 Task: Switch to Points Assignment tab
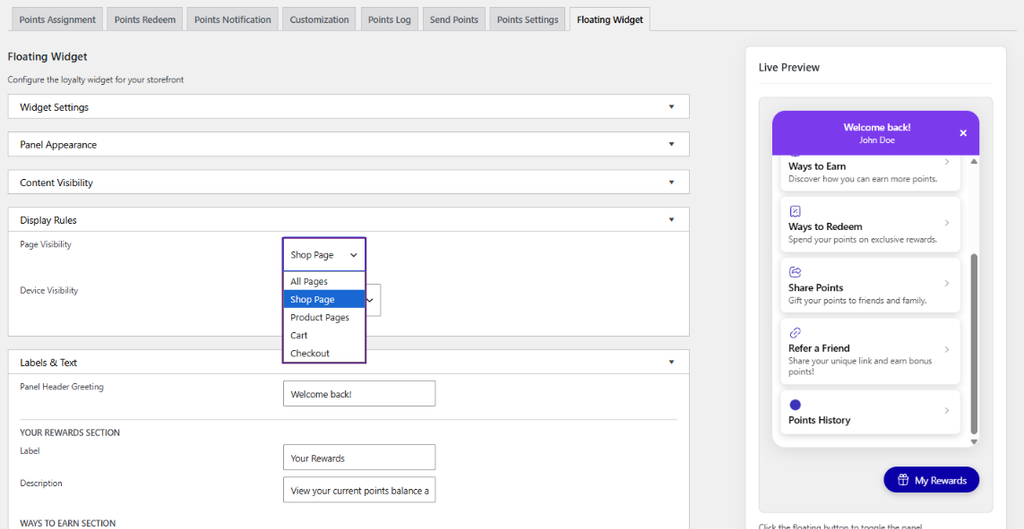click(x=57, y=20)
